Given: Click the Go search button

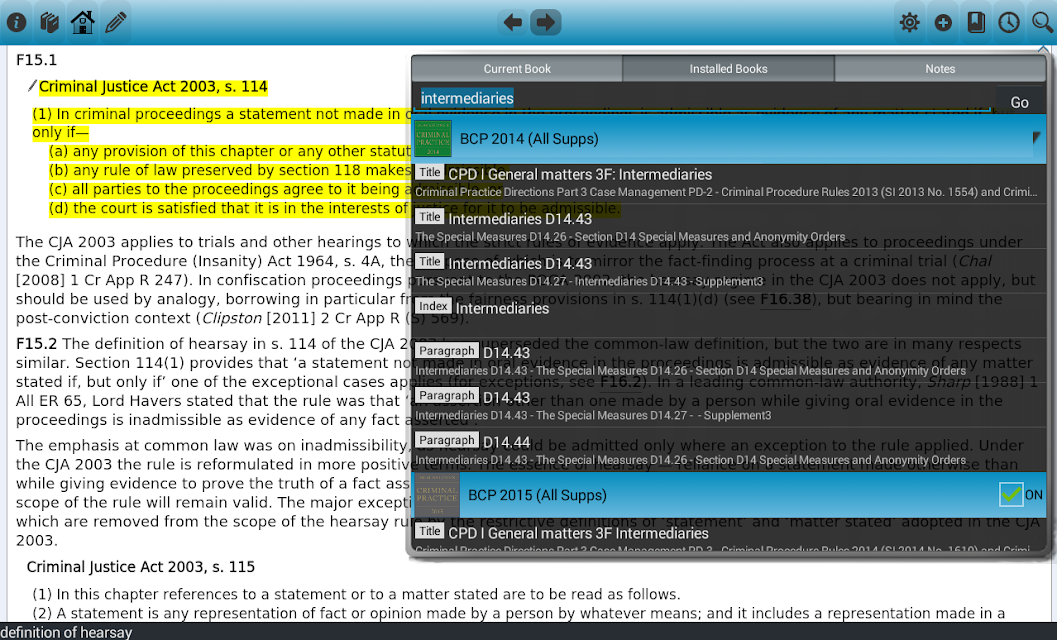Looking at the screenshot, I should 1019,102.
